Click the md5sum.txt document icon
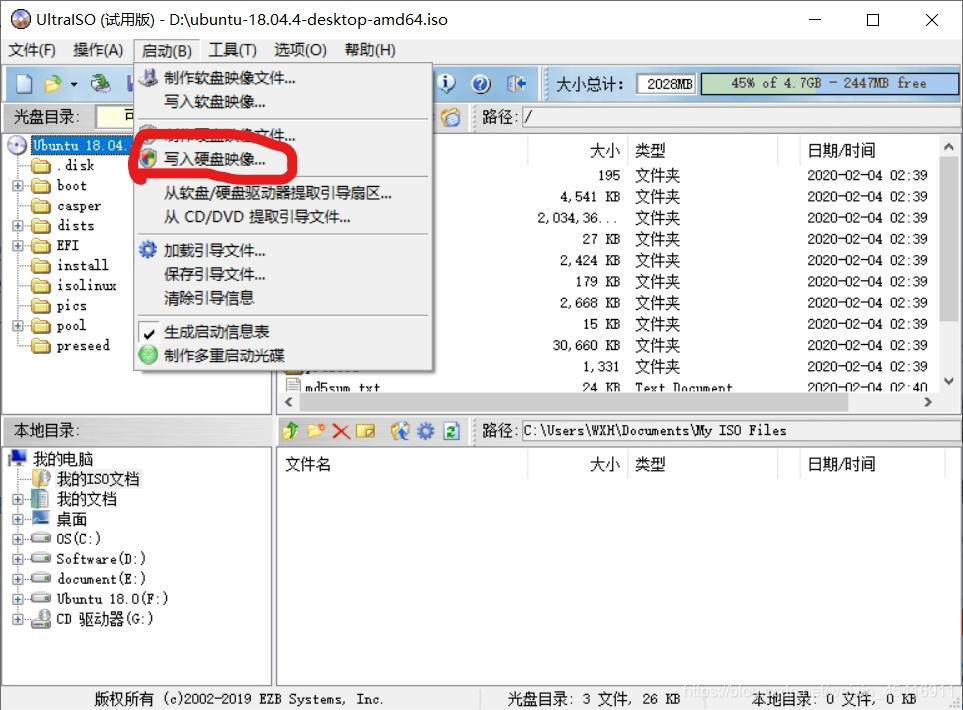The width and height of the screenshot is (963, 710). point(294,386)
